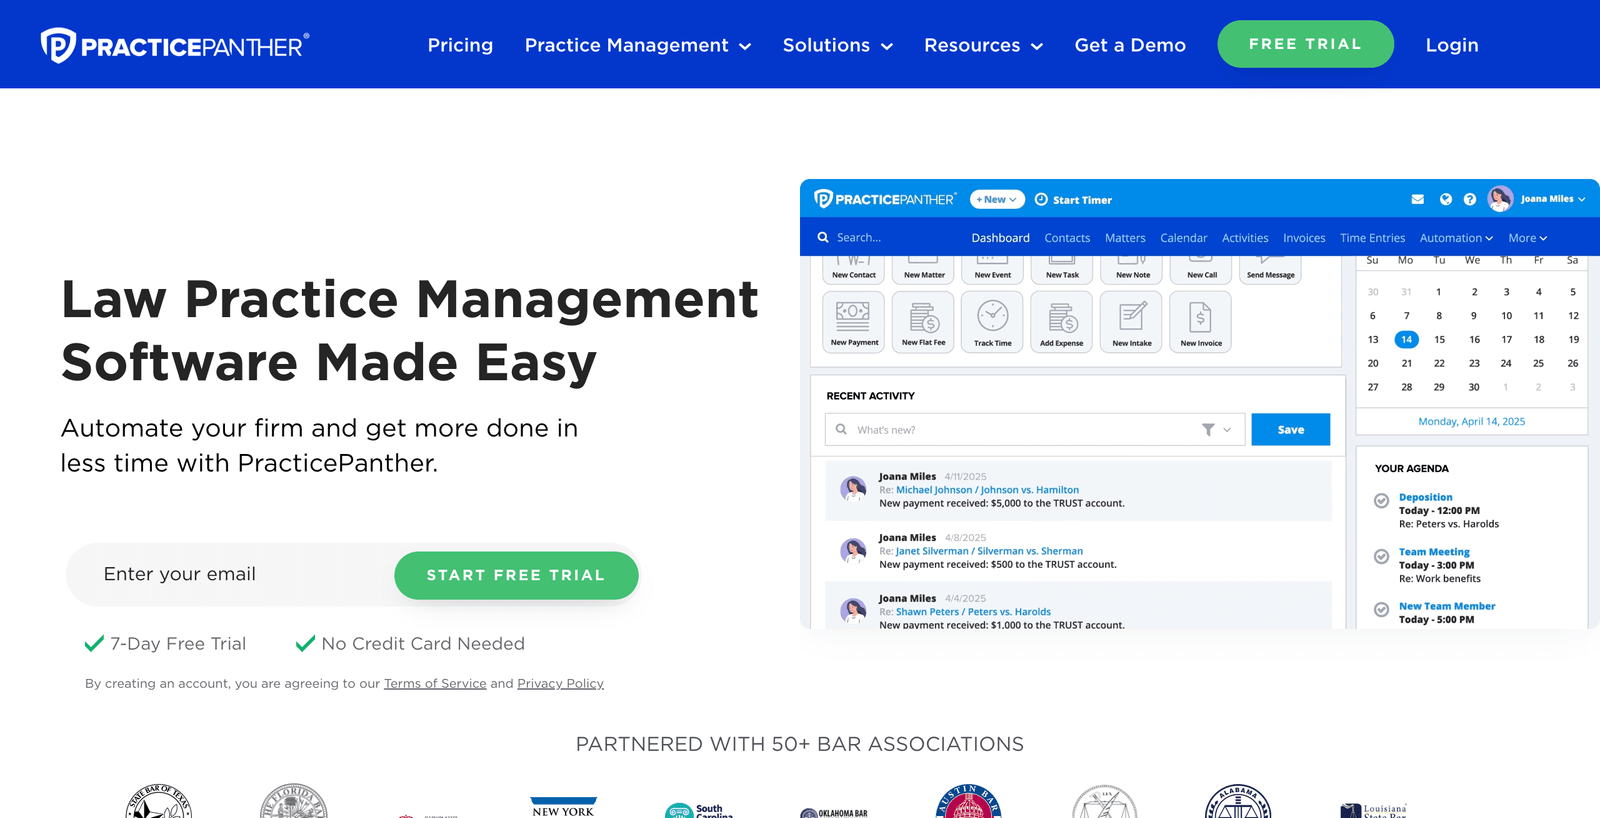Click the help question mark icon
Screen dimensions: 1600x818
tap(1470, 199)
